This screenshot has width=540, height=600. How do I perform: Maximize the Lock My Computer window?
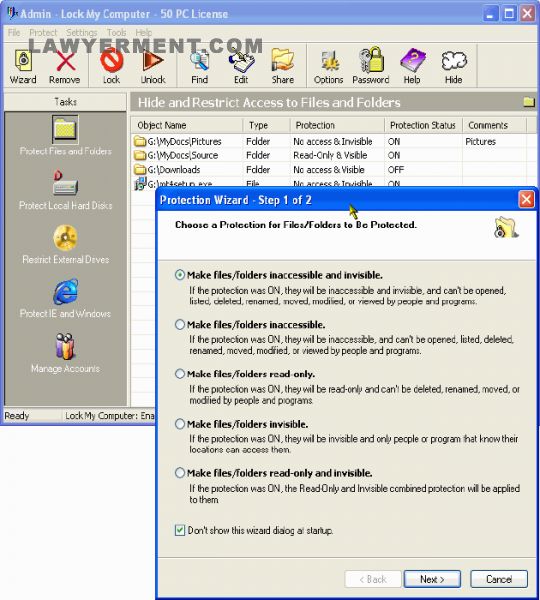pos(509,14)
